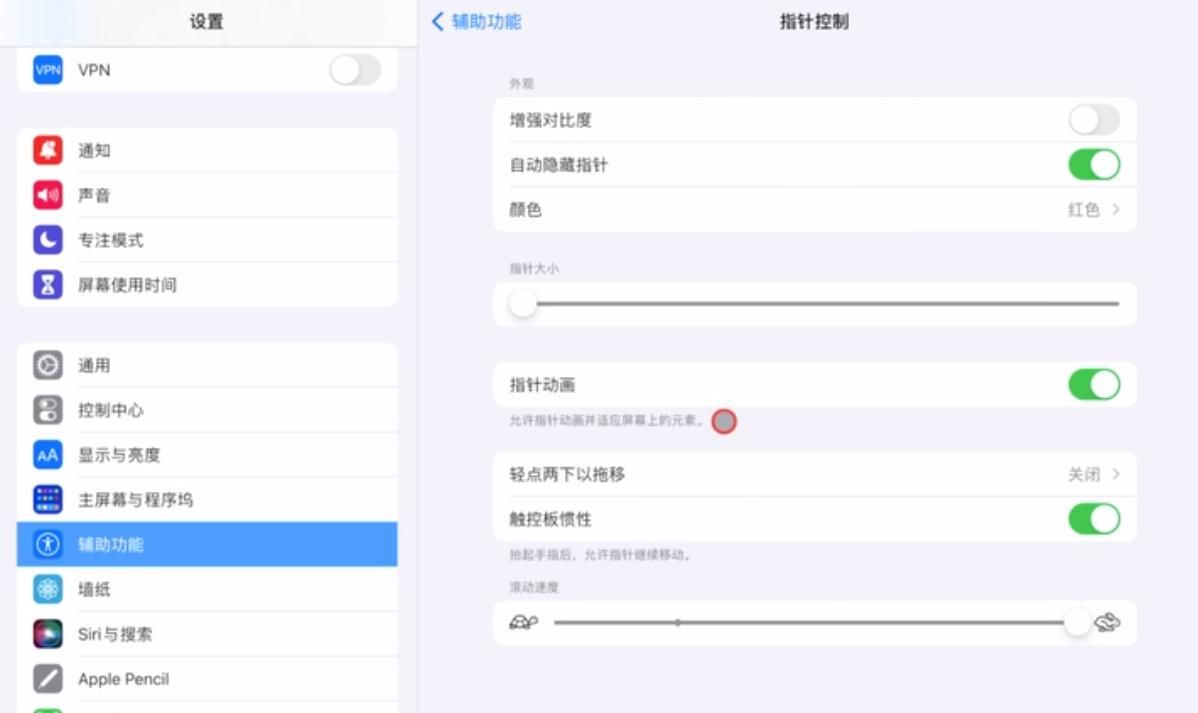The height and width of the screenshot is (713, 1198).
Task: Select the 显示与亮度 sidebar icon
Action: tap(47, 455)
